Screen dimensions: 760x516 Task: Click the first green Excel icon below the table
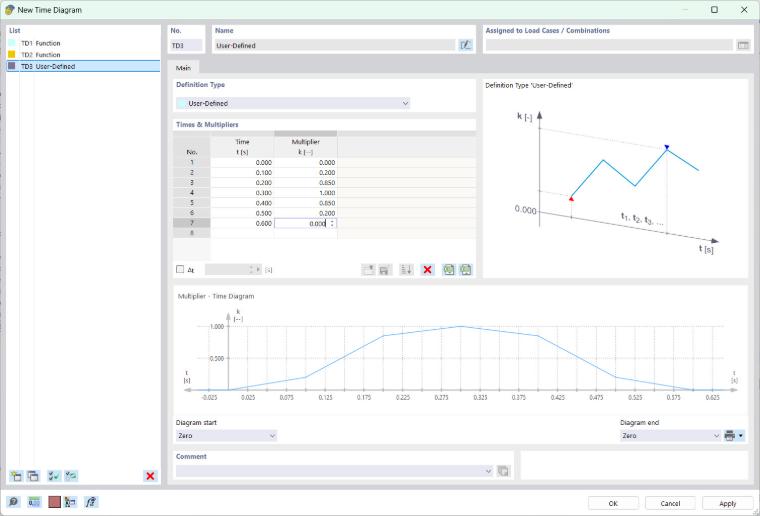449,270
